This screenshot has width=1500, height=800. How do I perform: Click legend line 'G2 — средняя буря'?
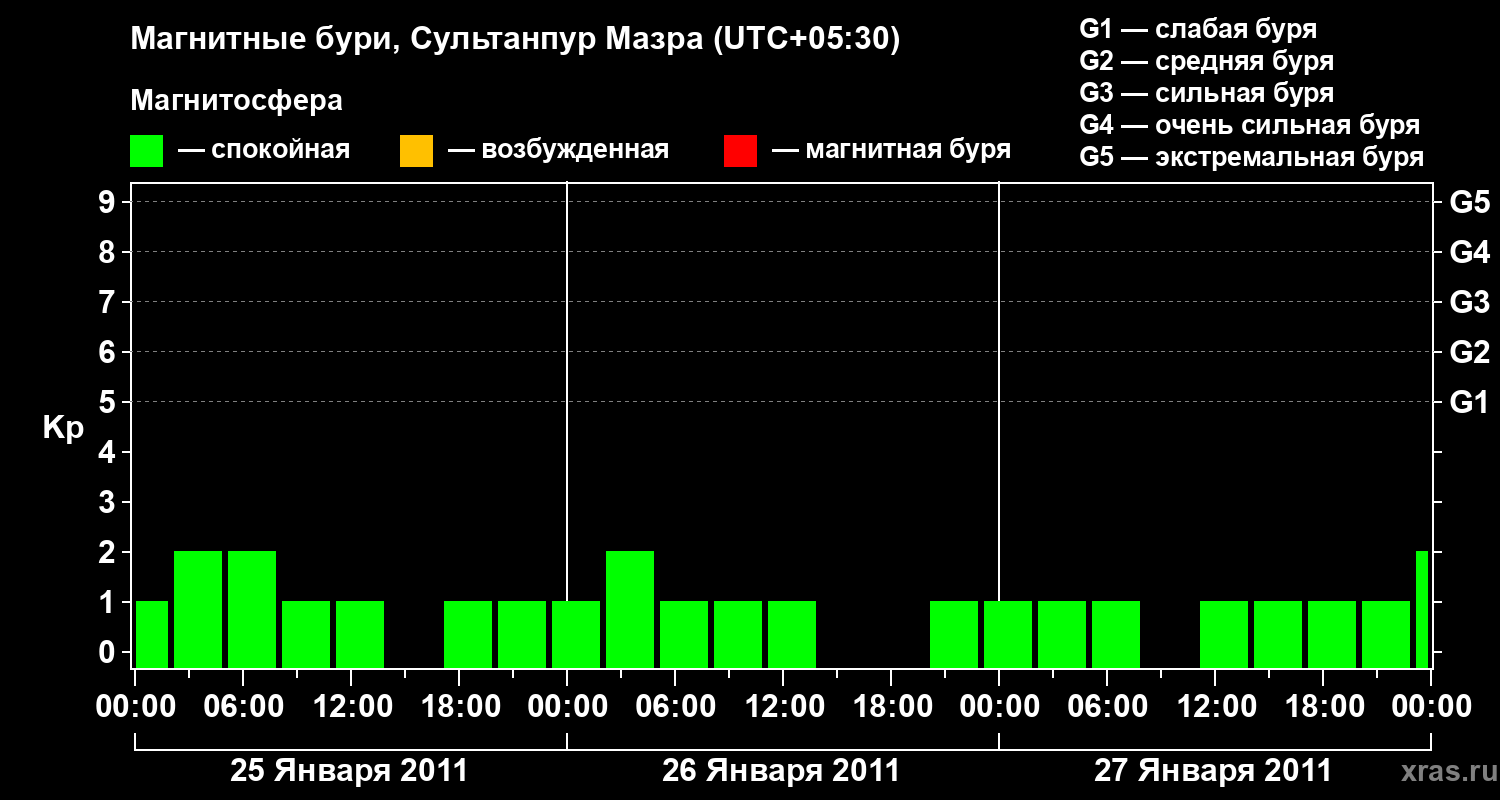1206,61
